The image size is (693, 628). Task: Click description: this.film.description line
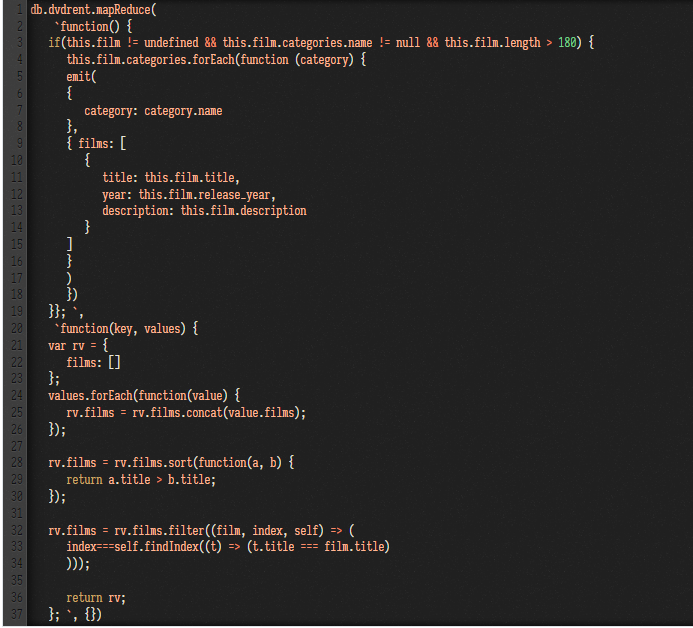pos(204,211)
